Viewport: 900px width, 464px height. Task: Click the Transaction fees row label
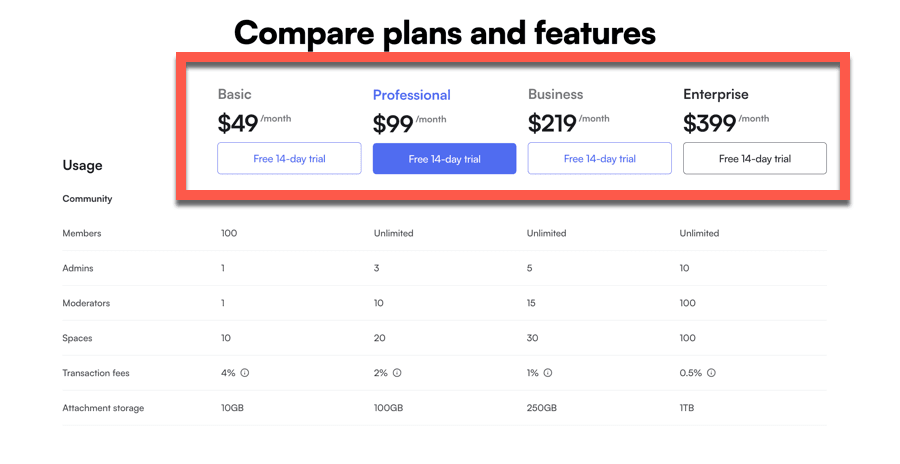click(x=96, y=373)
